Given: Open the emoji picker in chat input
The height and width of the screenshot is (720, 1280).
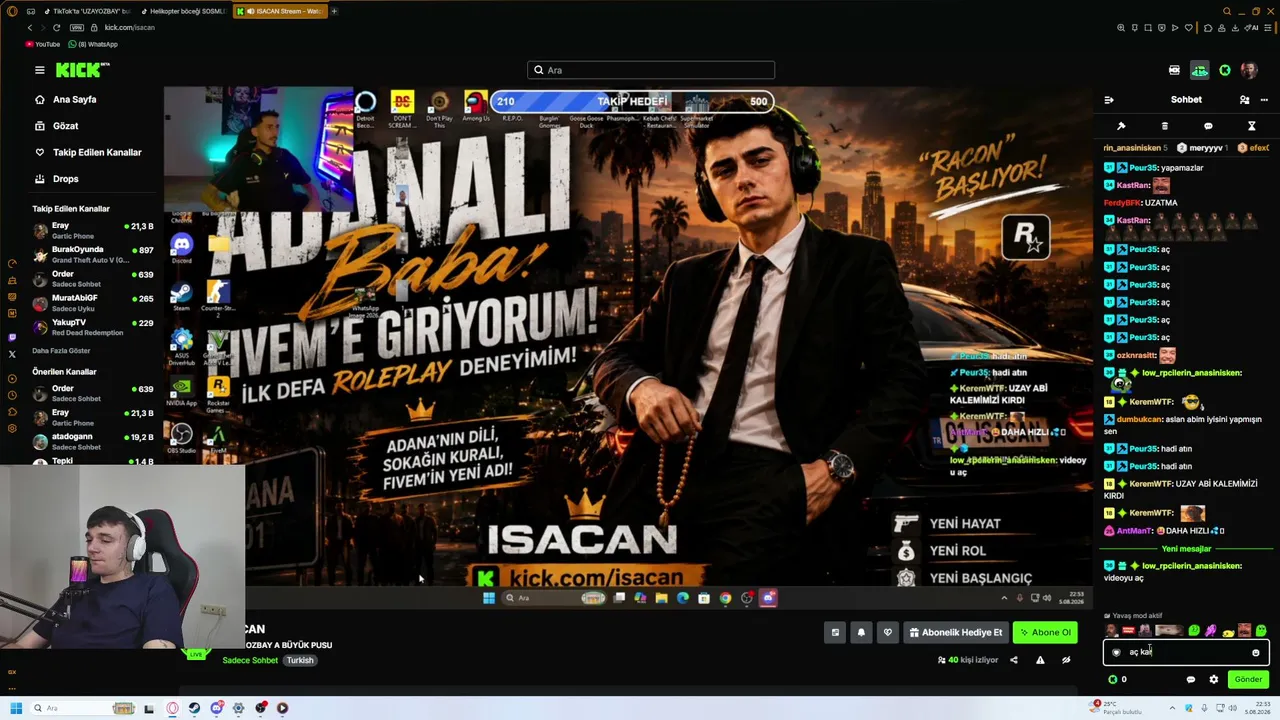Looking at the screenshot, I should pos(1256,653).
